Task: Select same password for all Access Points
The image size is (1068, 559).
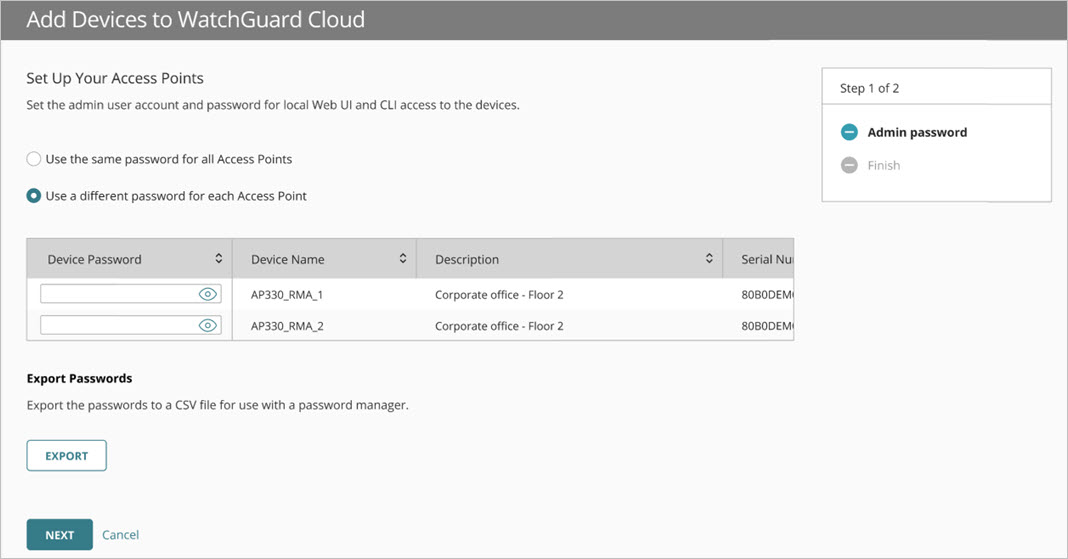Action: pyautogui.click(x=34, y=159)
